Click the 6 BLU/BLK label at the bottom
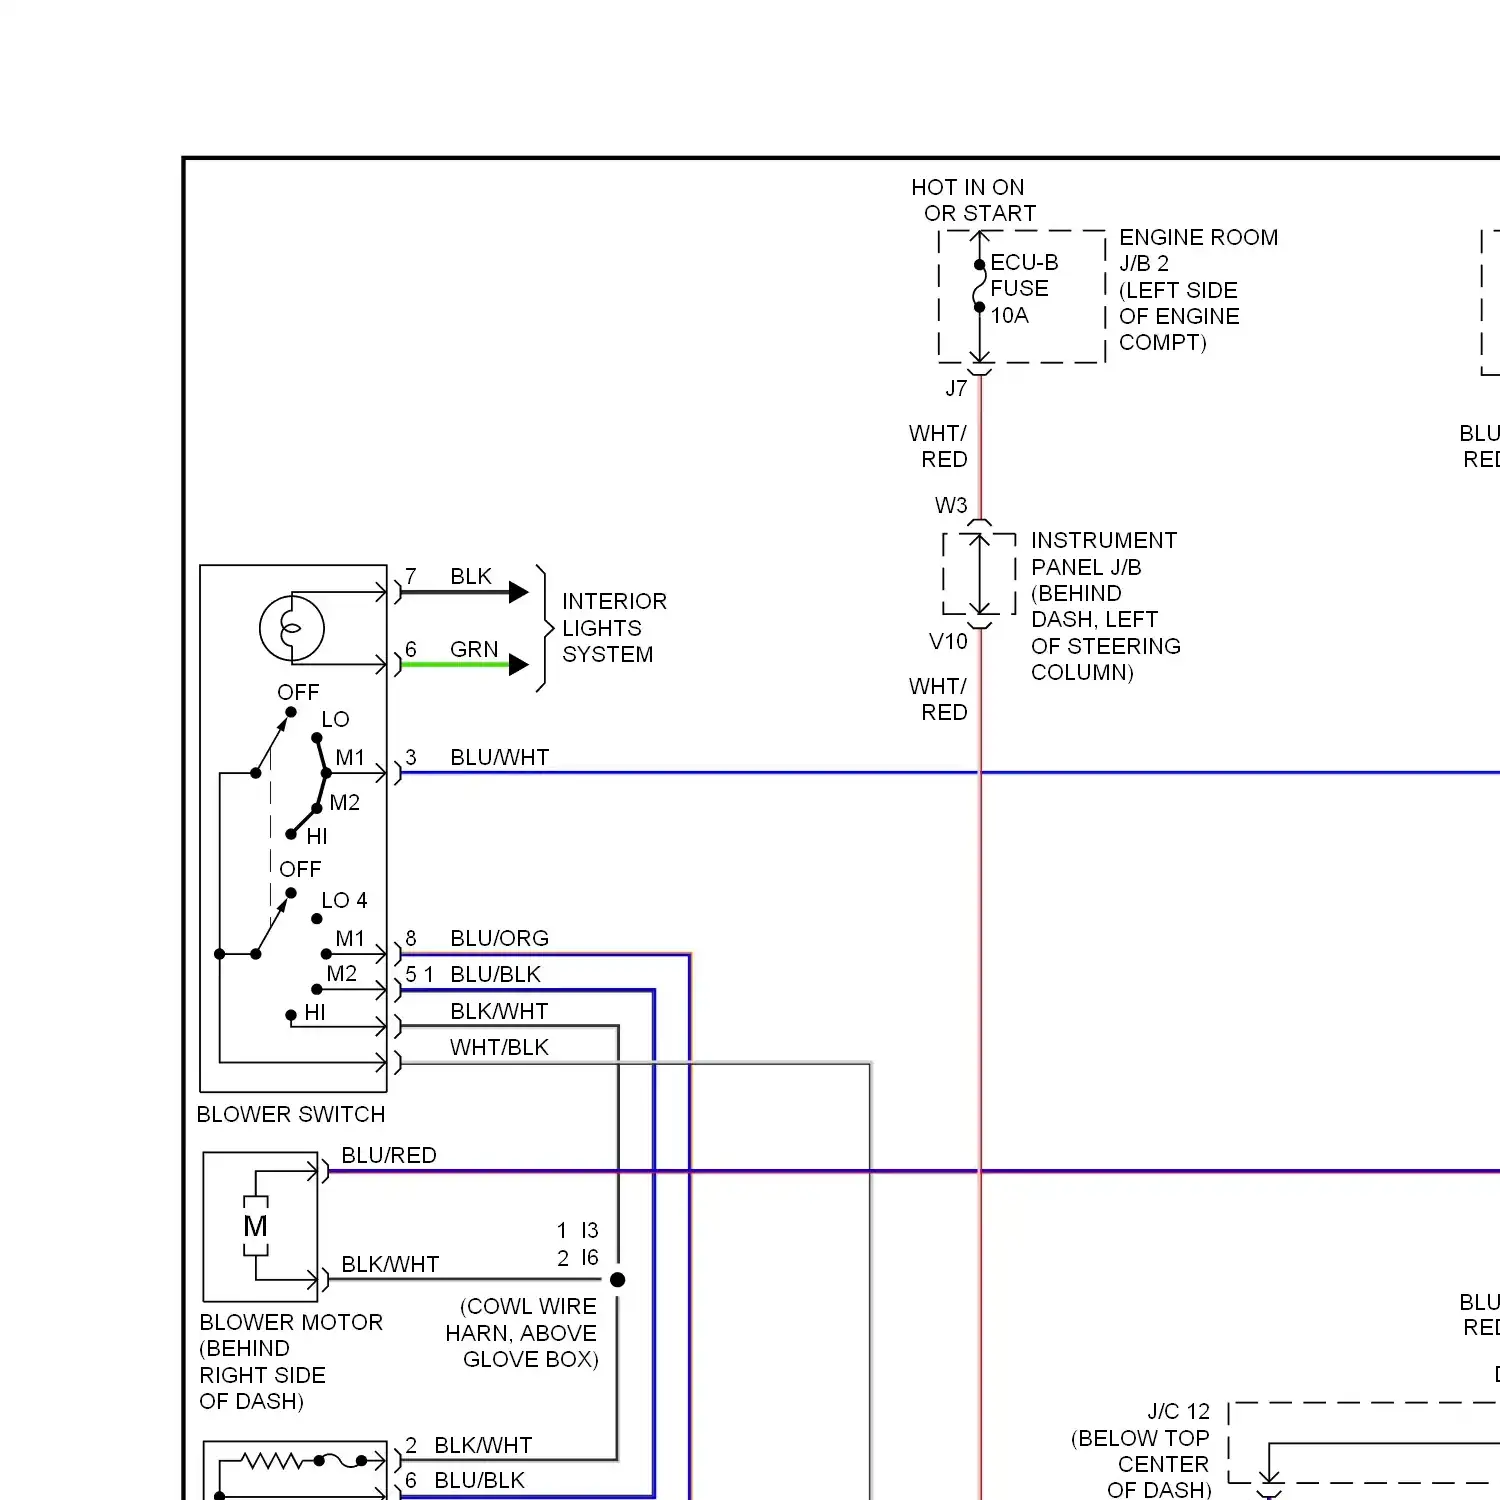 [x=465, y=1481]
